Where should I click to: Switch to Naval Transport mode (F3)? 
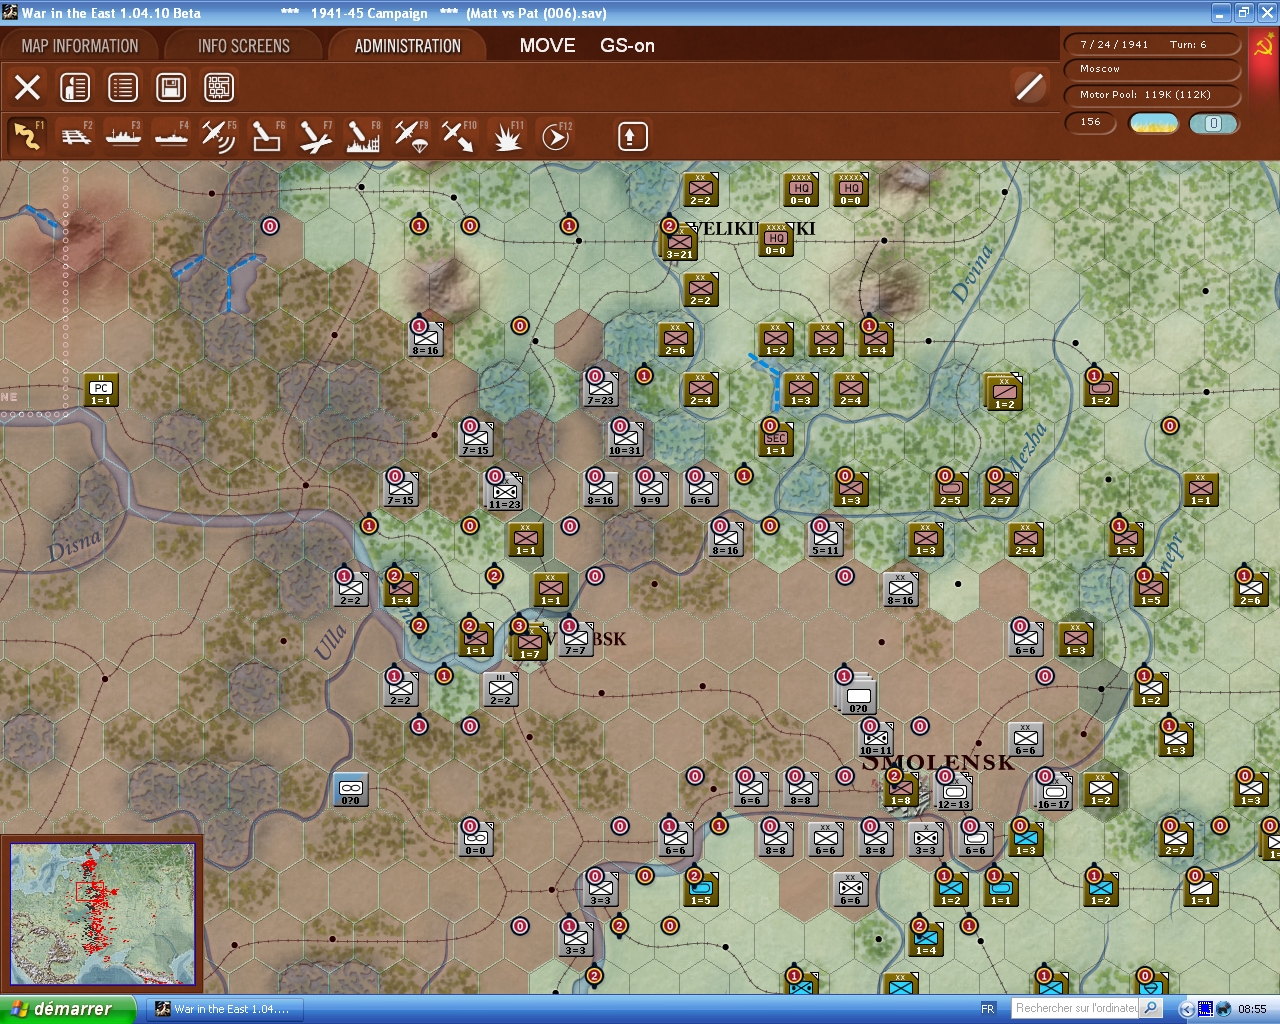tap(124, 136)
